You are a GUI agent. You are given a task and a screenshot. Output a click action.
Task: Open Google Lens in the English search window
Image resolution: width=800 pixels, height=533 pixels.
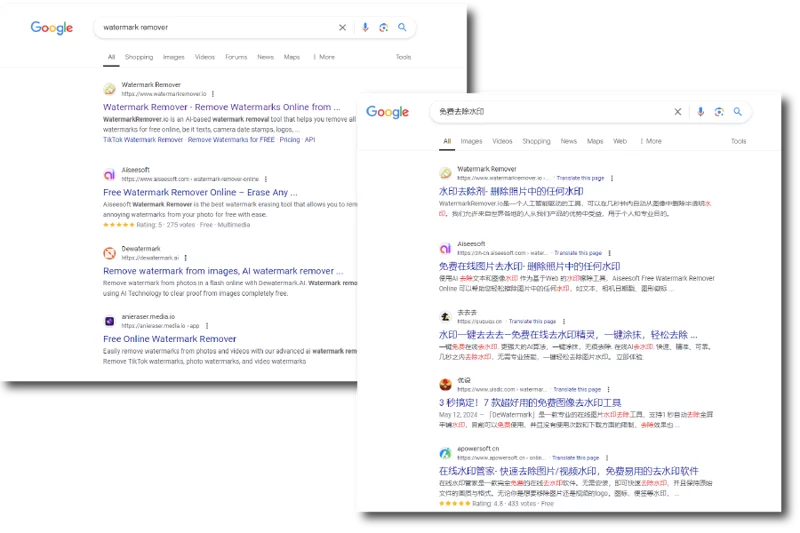click(x=384, y=28)
